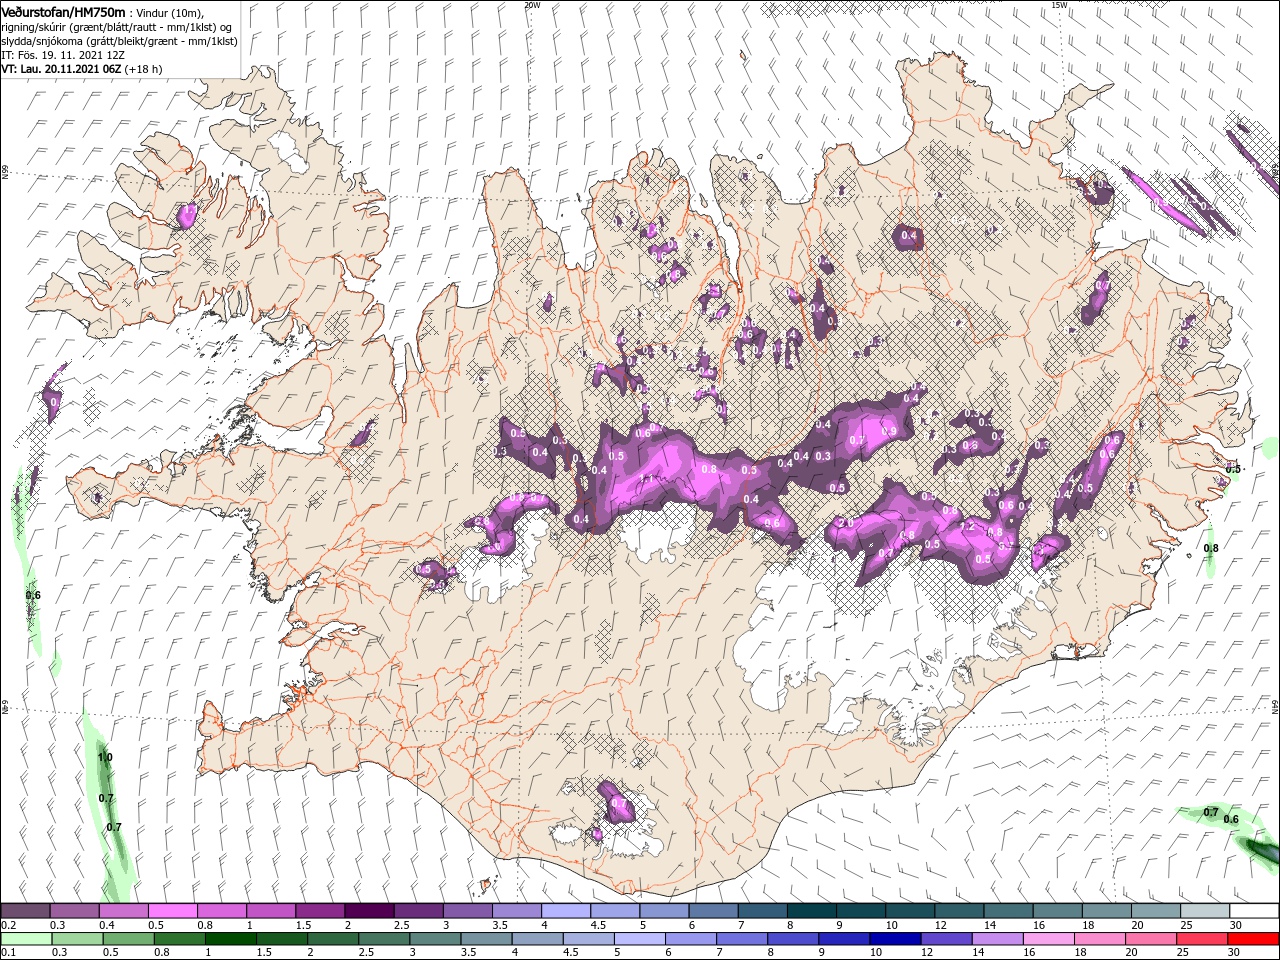Pick the top-row dark teal swatch between 8 and 9
The height and width of the screenshot is (960, 1280).
(812, 911)
